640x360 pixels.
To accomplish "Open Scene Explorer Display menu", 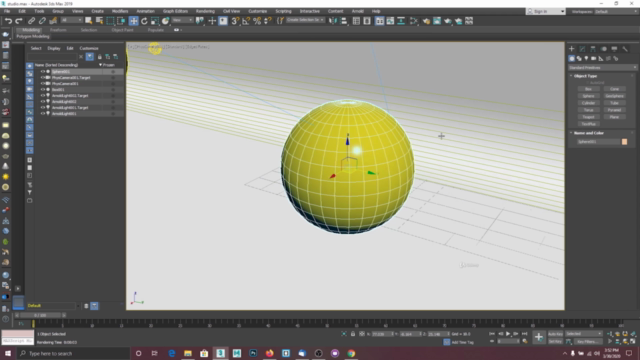I will tap(53, 48).
